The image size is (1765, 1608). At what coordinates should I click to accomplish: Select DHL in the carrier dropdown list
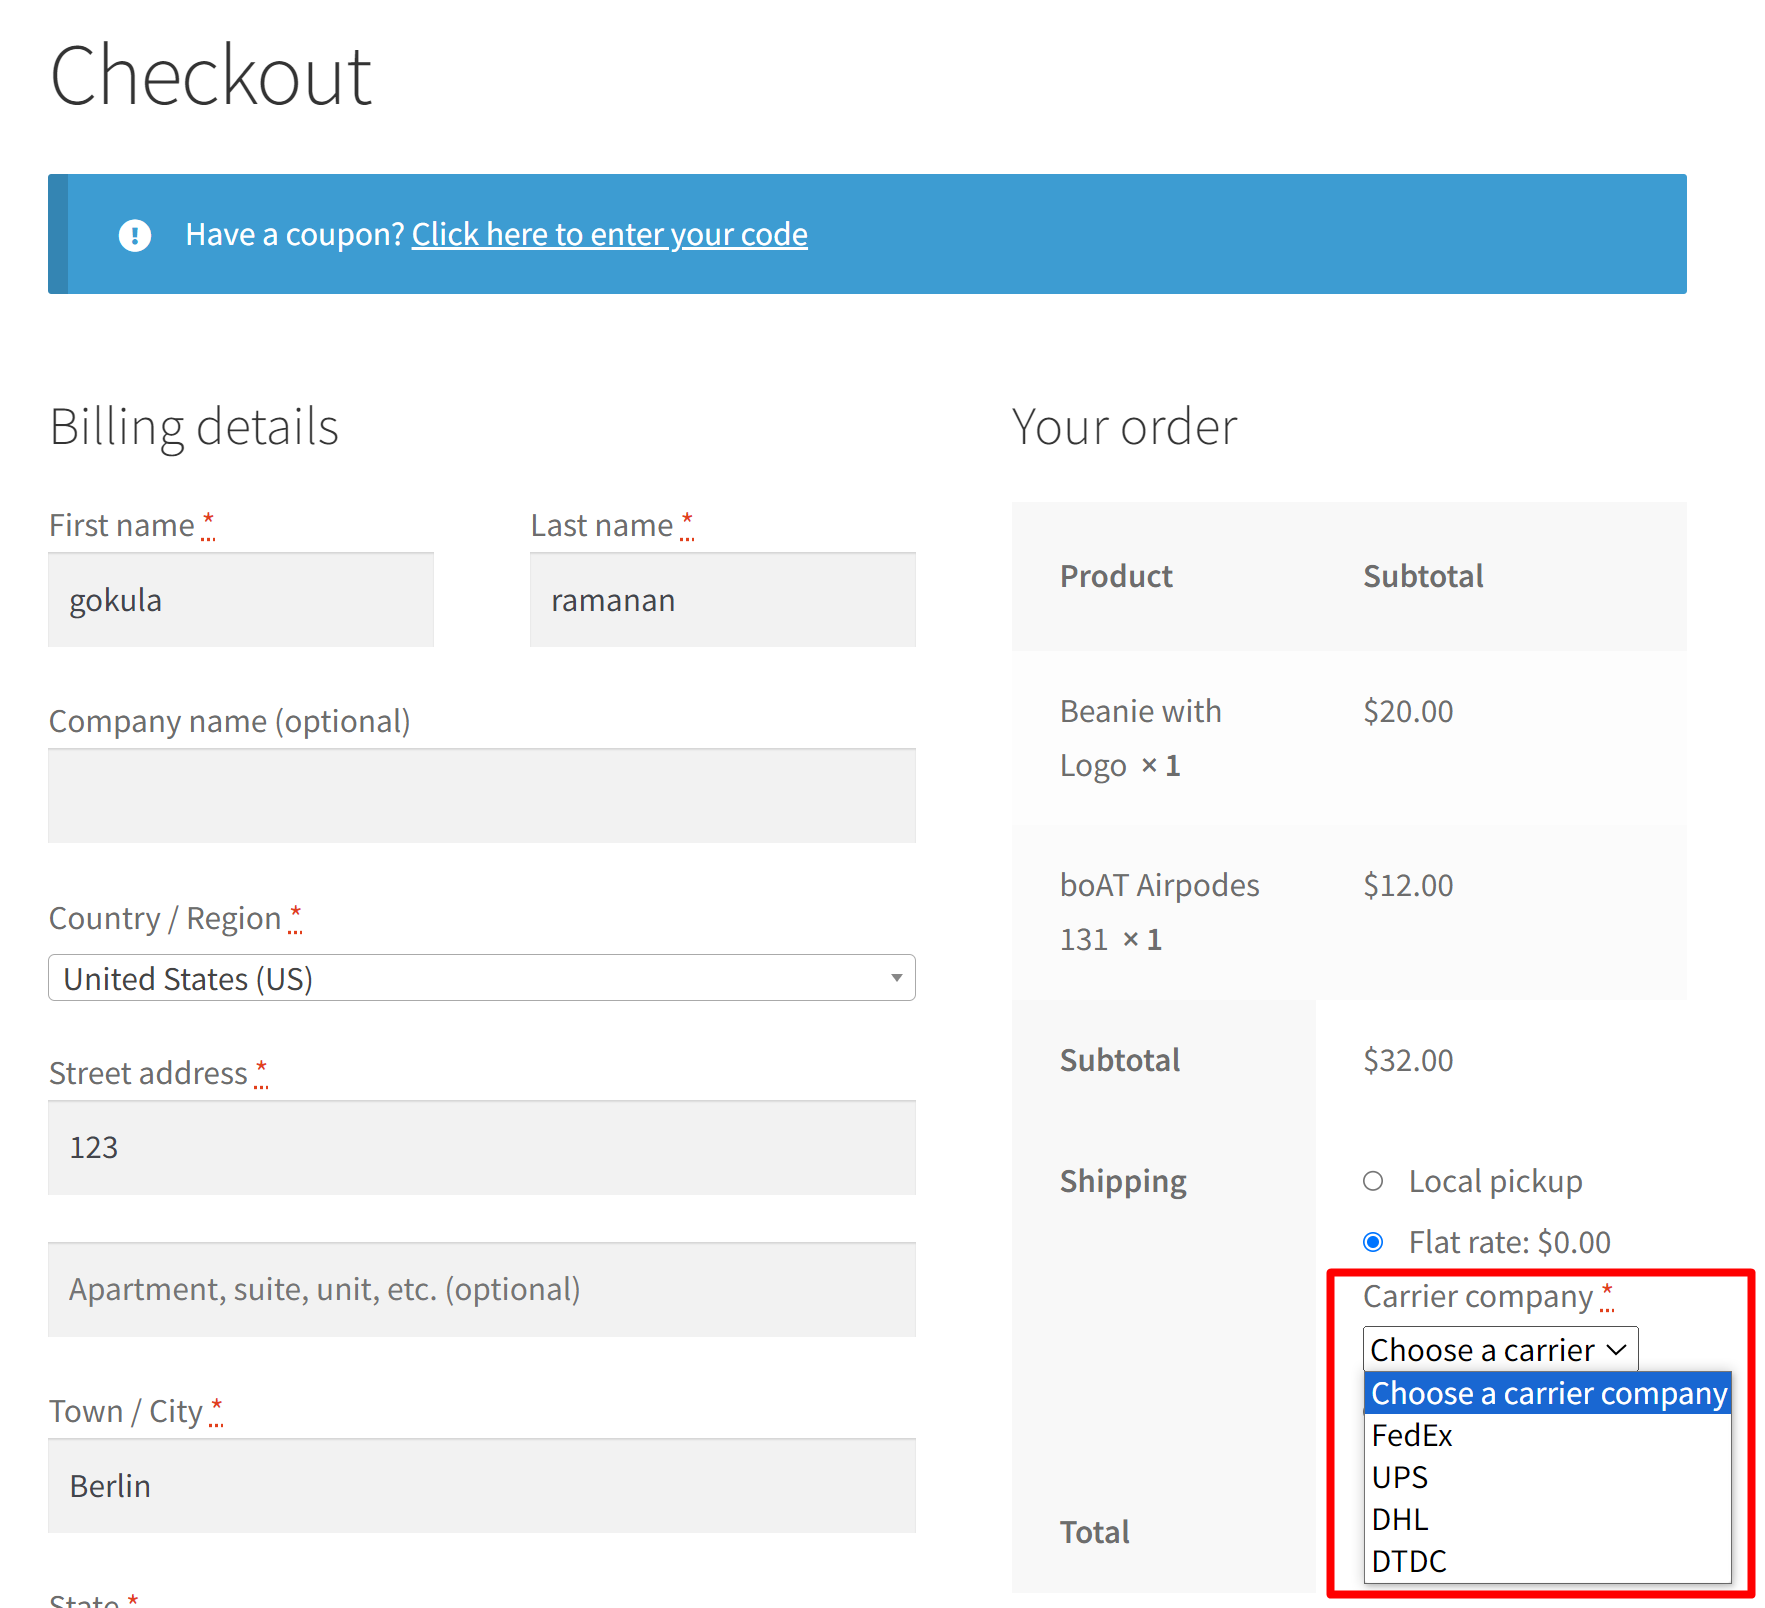click(1398, 1519)
